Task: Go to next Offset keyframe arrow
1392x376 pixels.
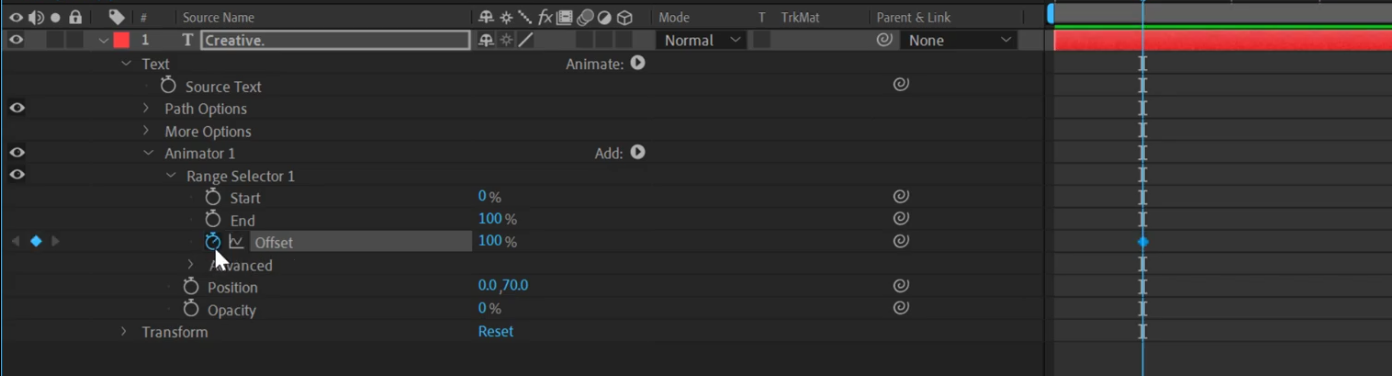Action: tap(55, 241)
